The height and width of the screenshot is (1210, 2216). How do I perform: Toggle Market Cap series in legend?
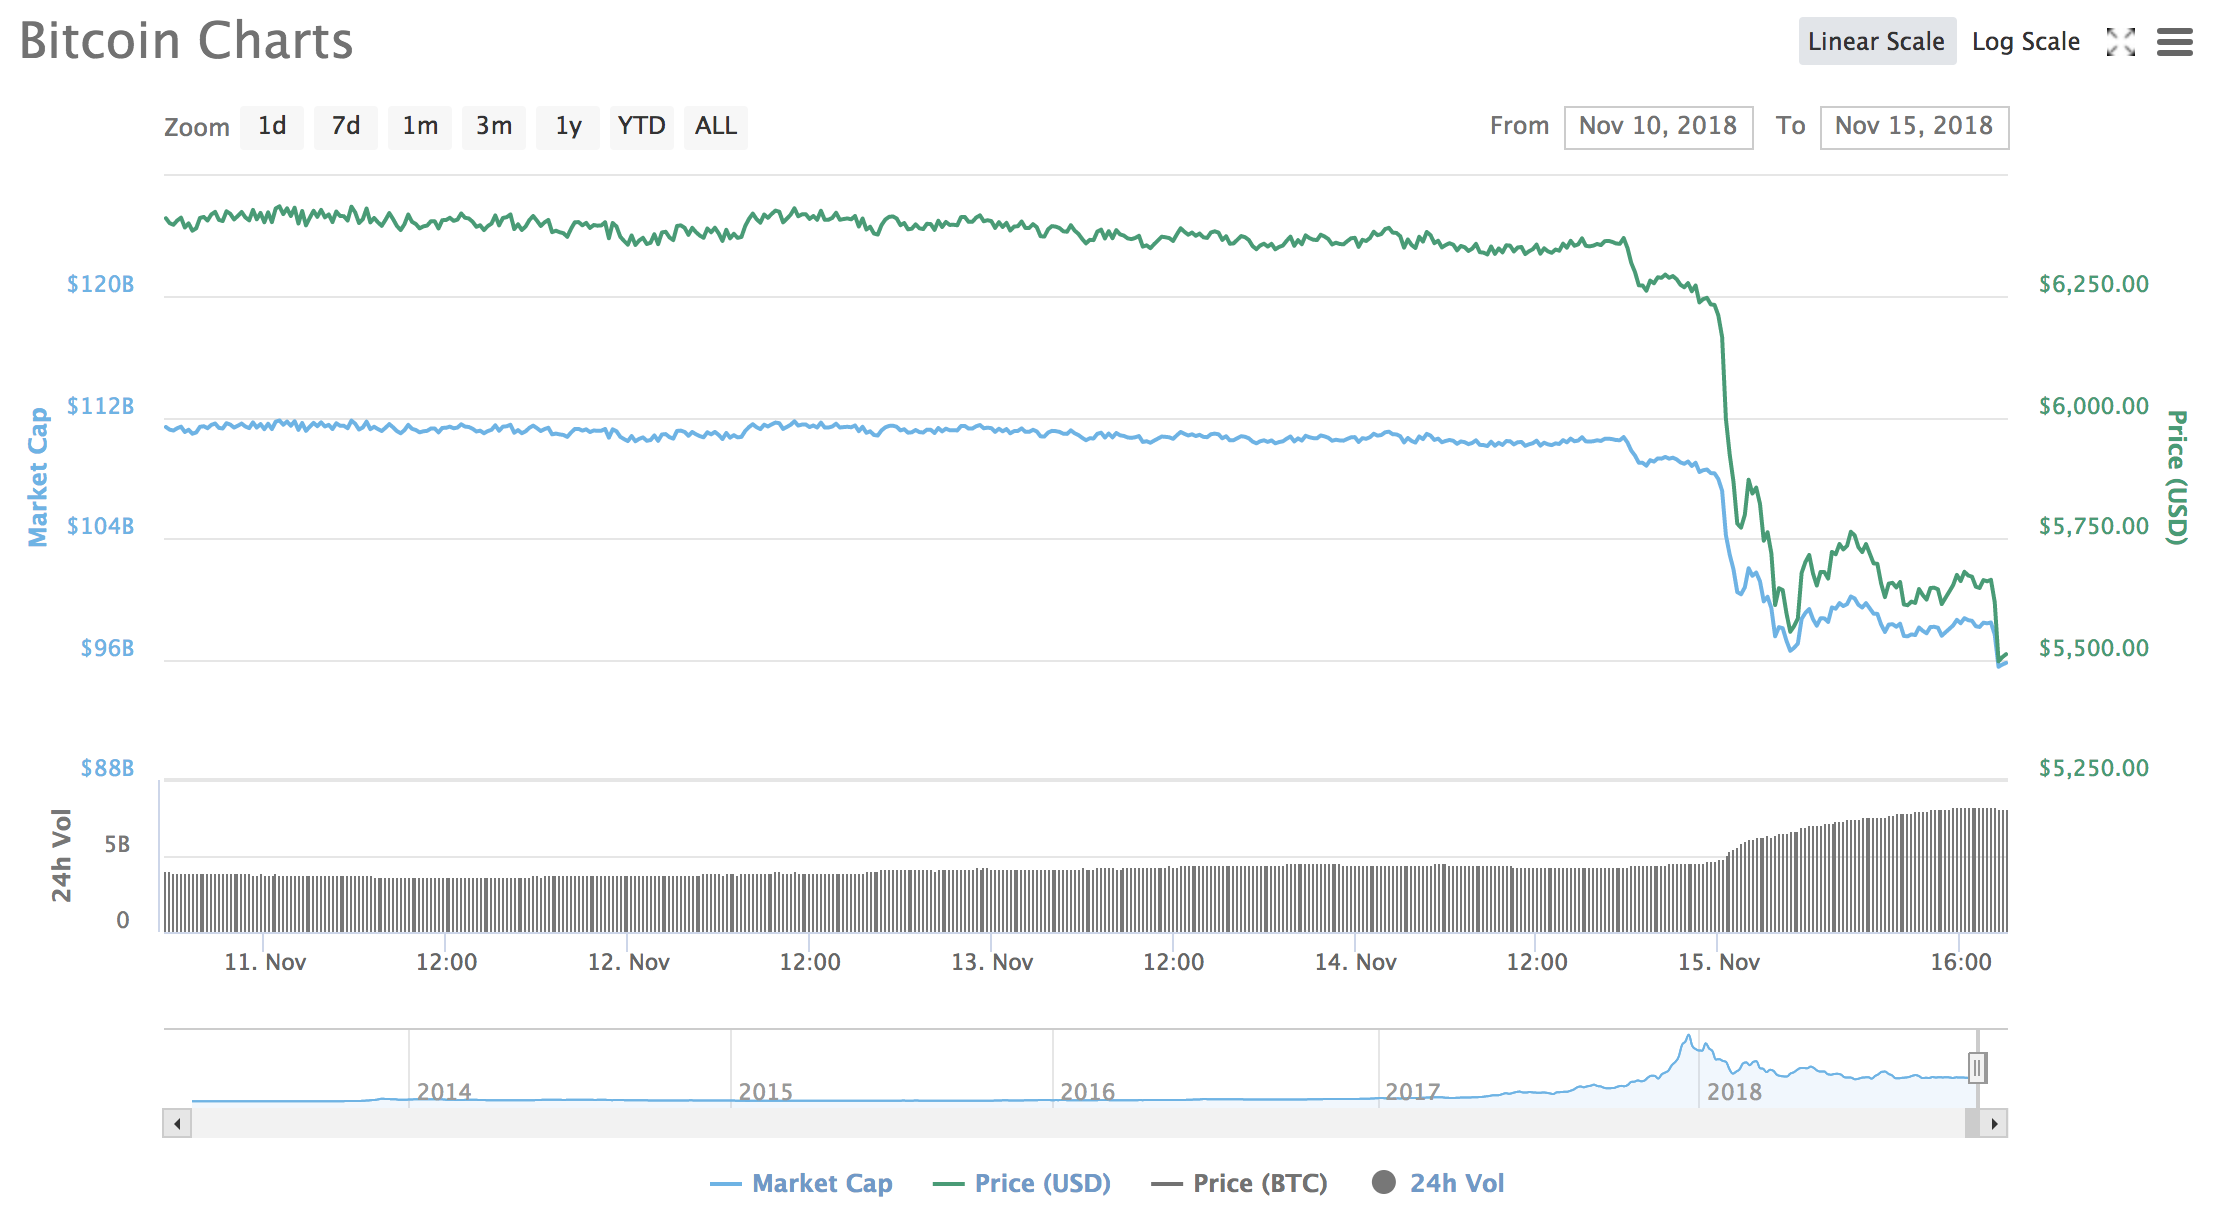click(801, 1183)
